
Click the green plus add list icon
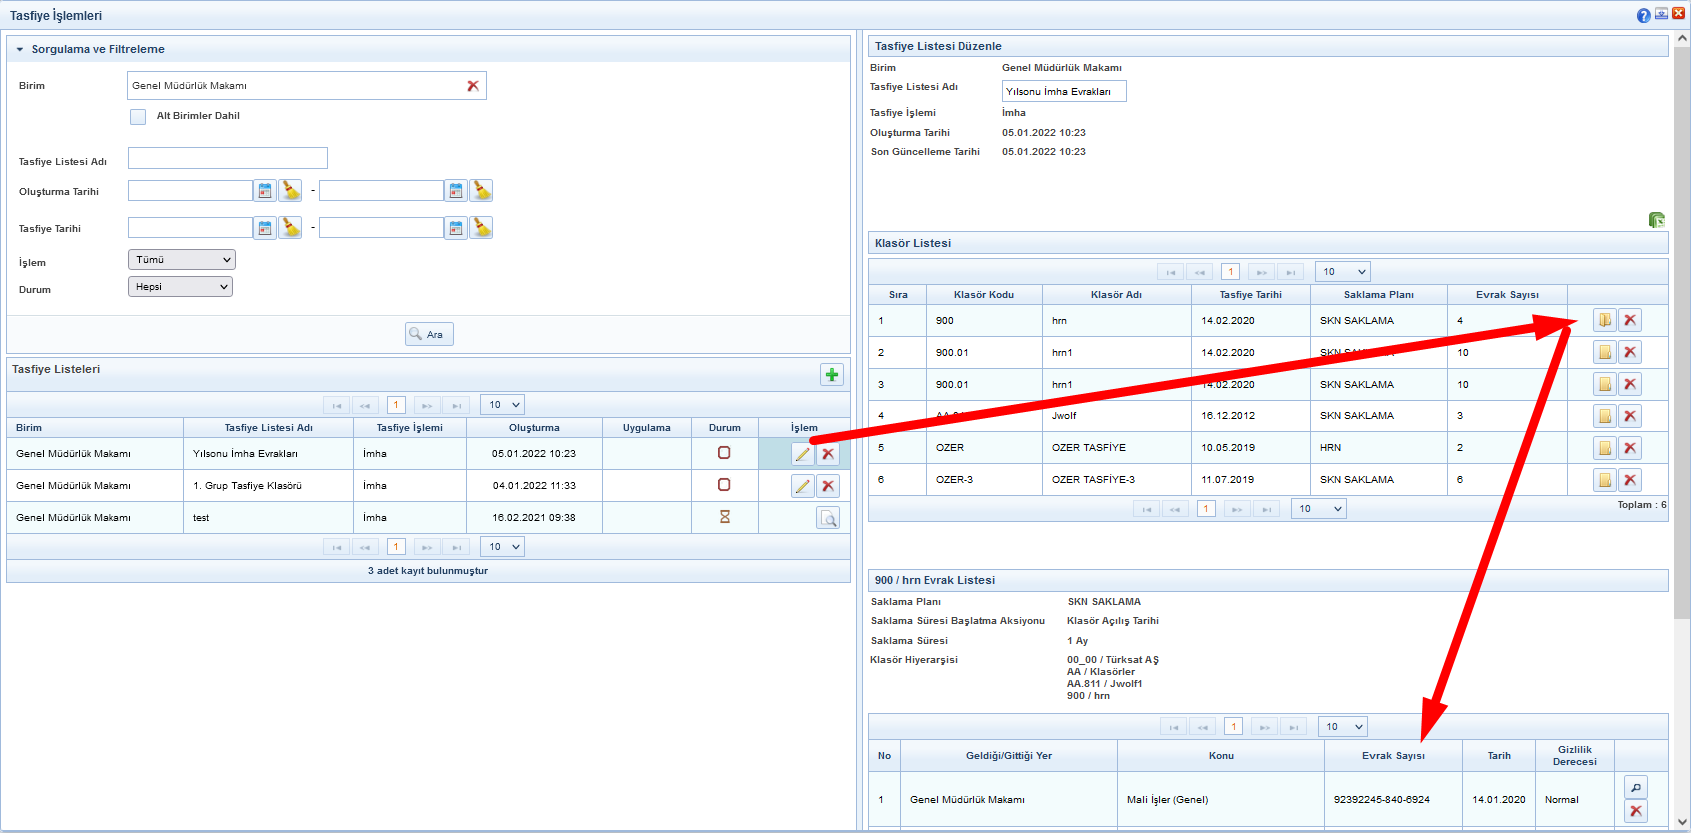pyautogui.click(x=831, y=375)
